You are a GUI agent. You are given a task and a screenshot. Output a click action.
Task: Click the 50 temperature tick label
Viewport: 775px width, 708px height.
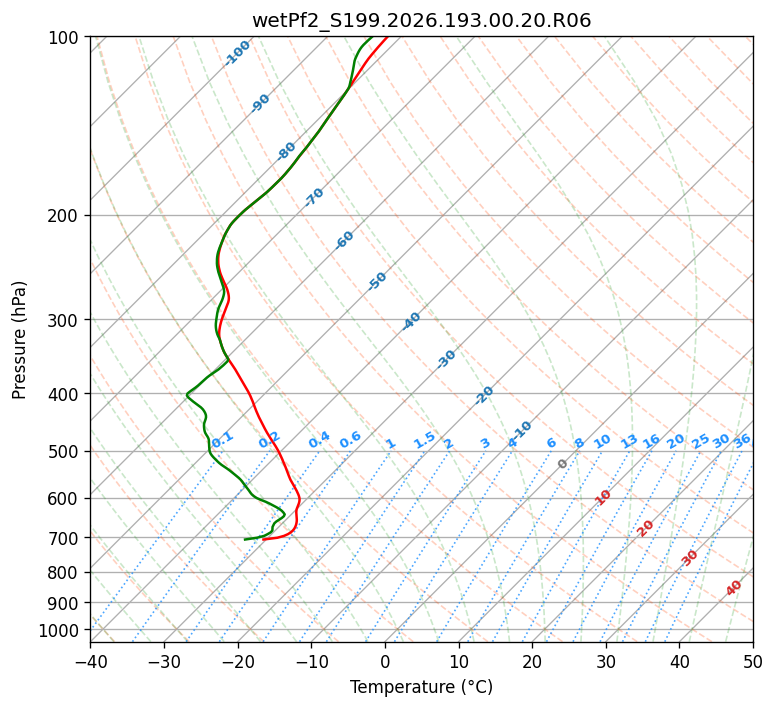coord(753,662)
